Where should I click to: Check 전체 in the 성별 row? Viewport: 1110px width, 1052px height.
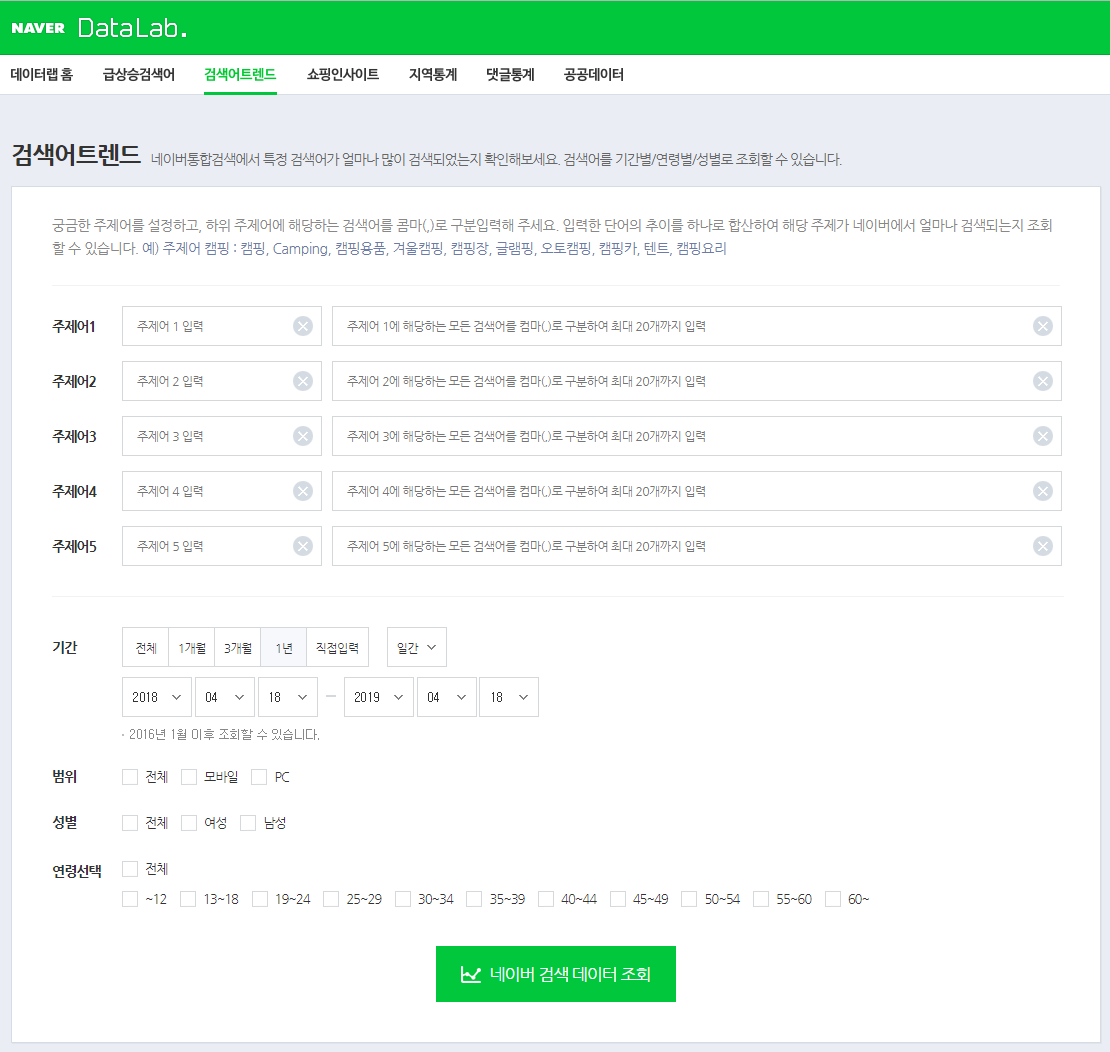click(130, 823)
